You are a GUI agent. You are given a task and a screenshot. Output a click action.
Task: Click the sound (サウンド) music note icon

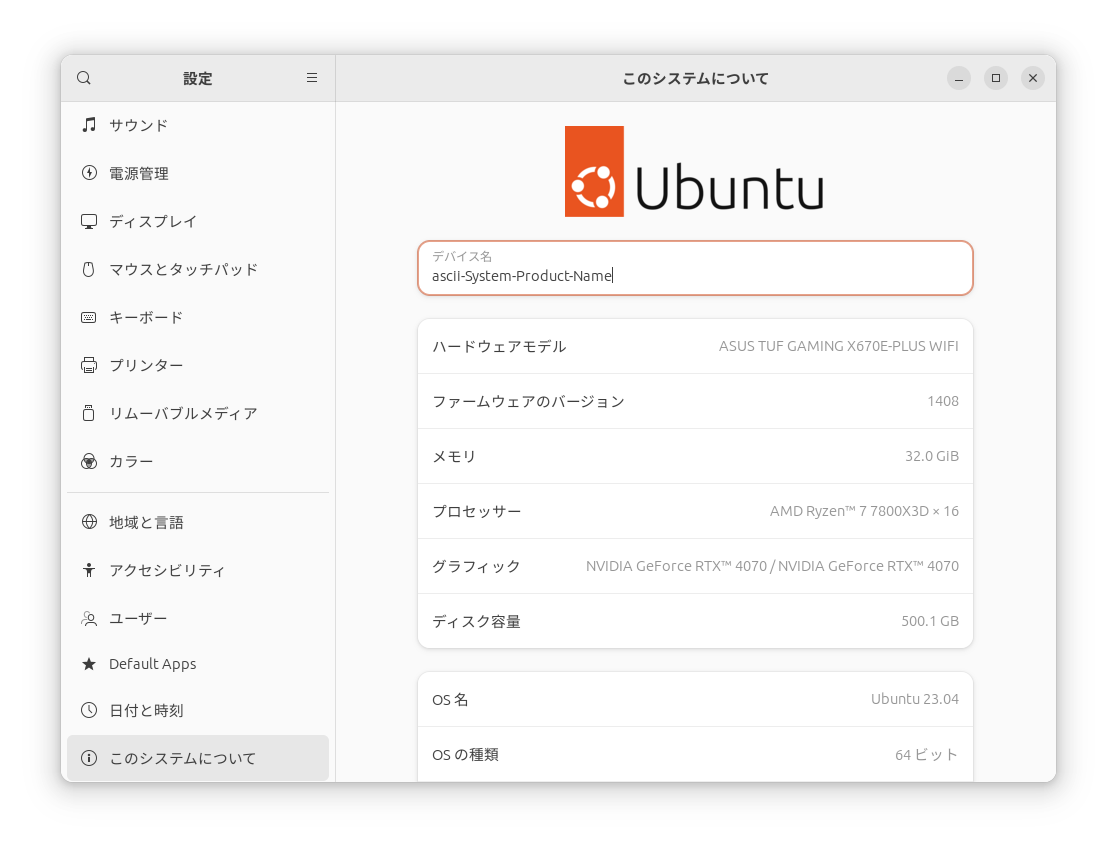89,125
